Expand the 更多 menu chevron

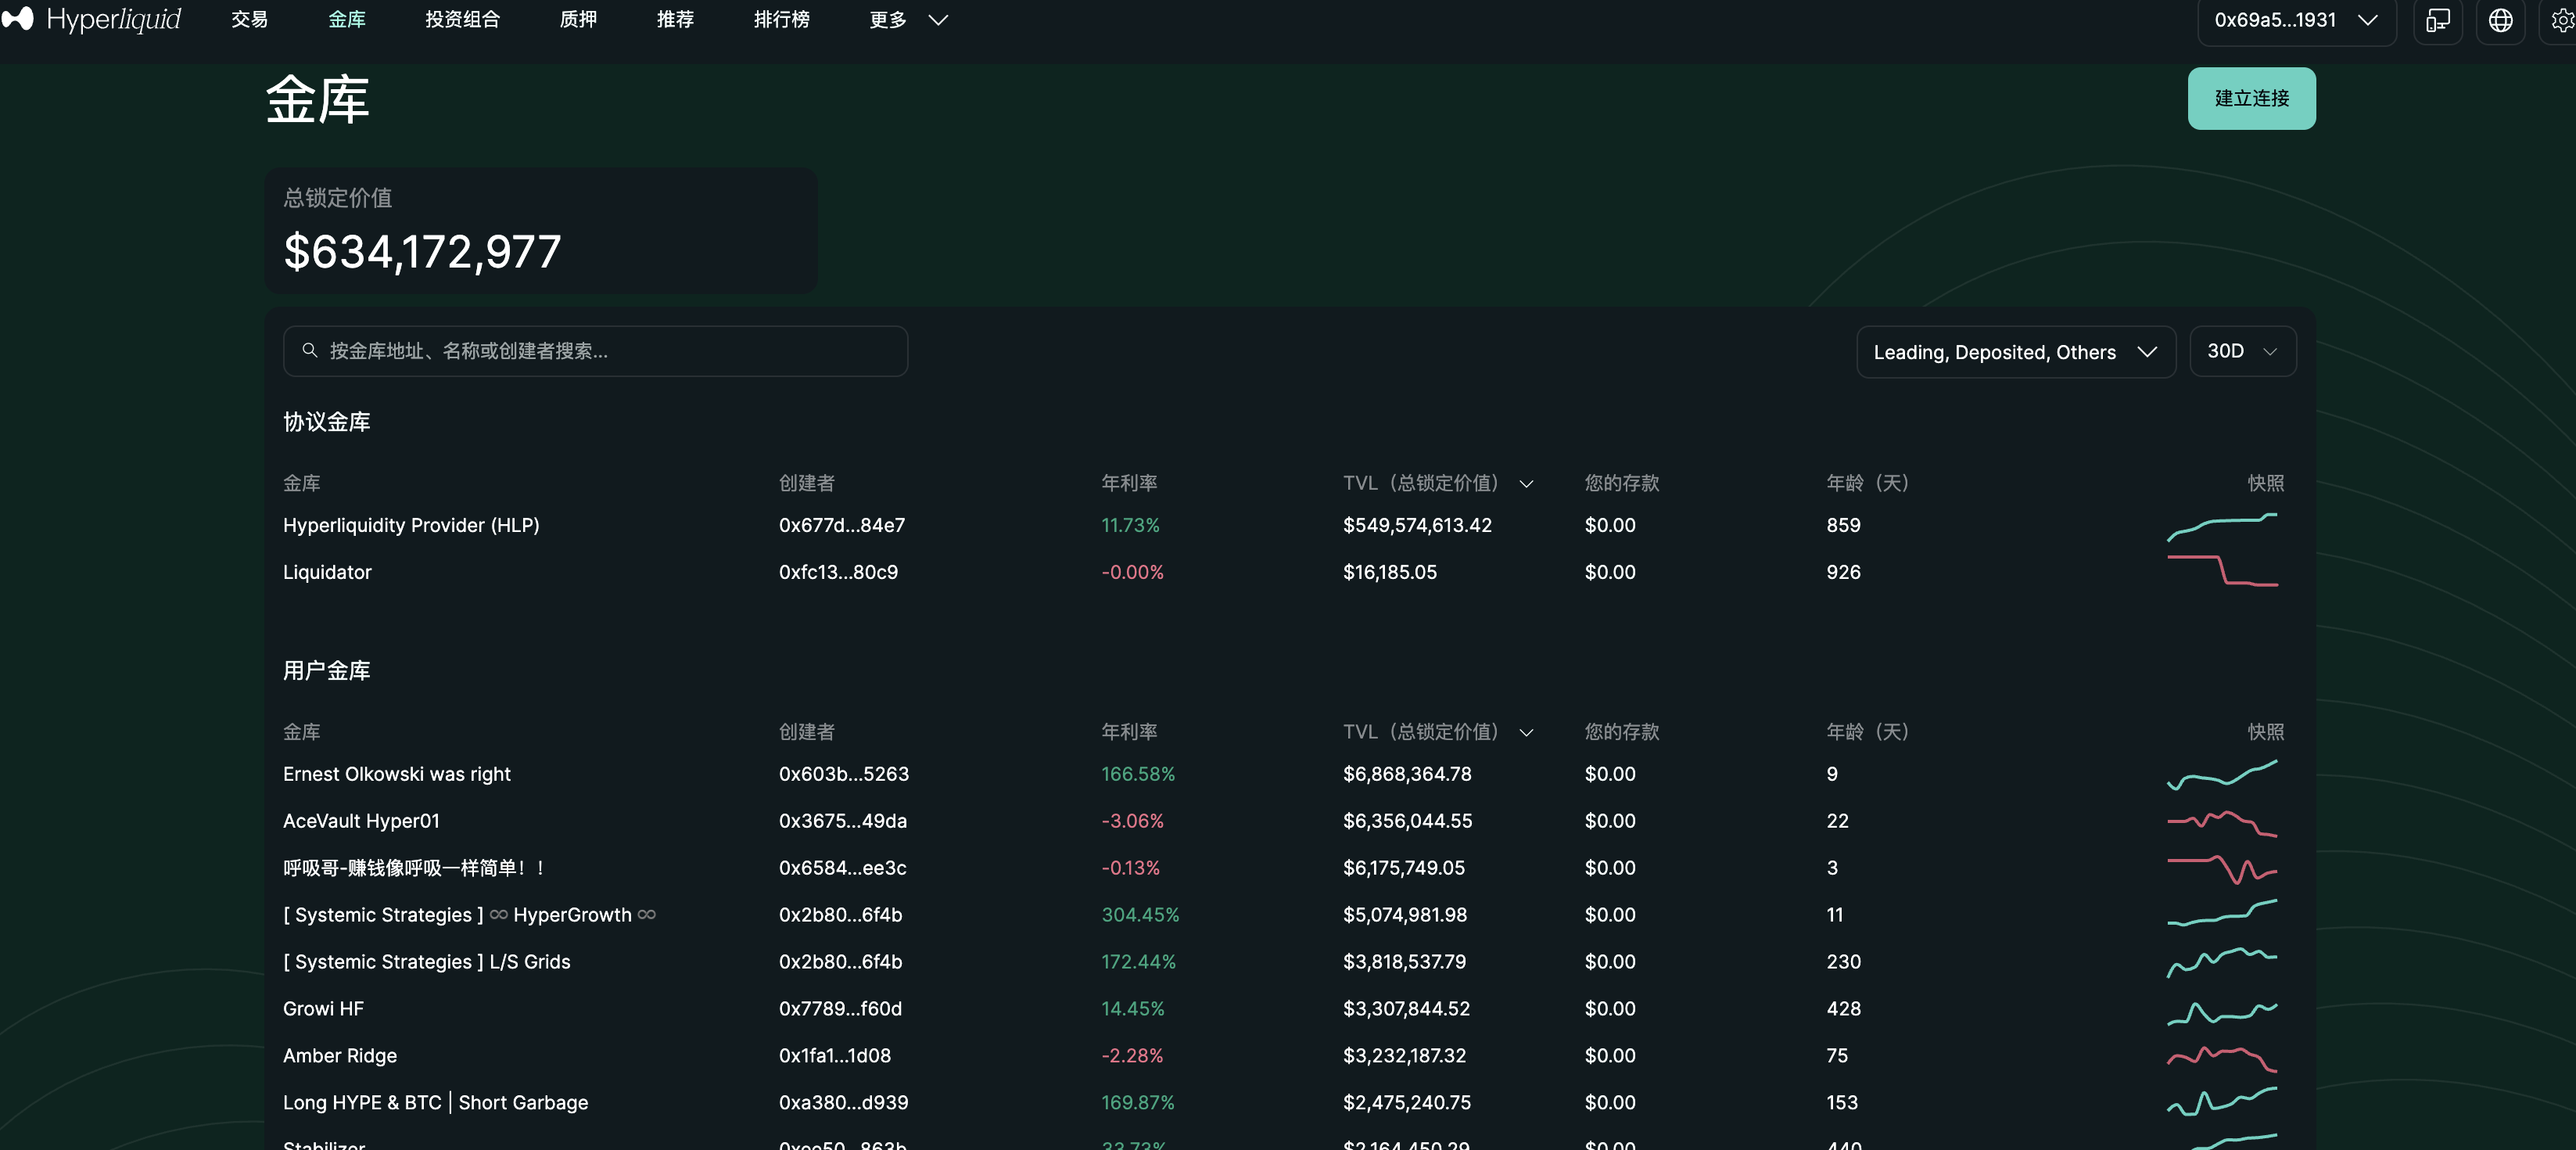coord(937,20)
